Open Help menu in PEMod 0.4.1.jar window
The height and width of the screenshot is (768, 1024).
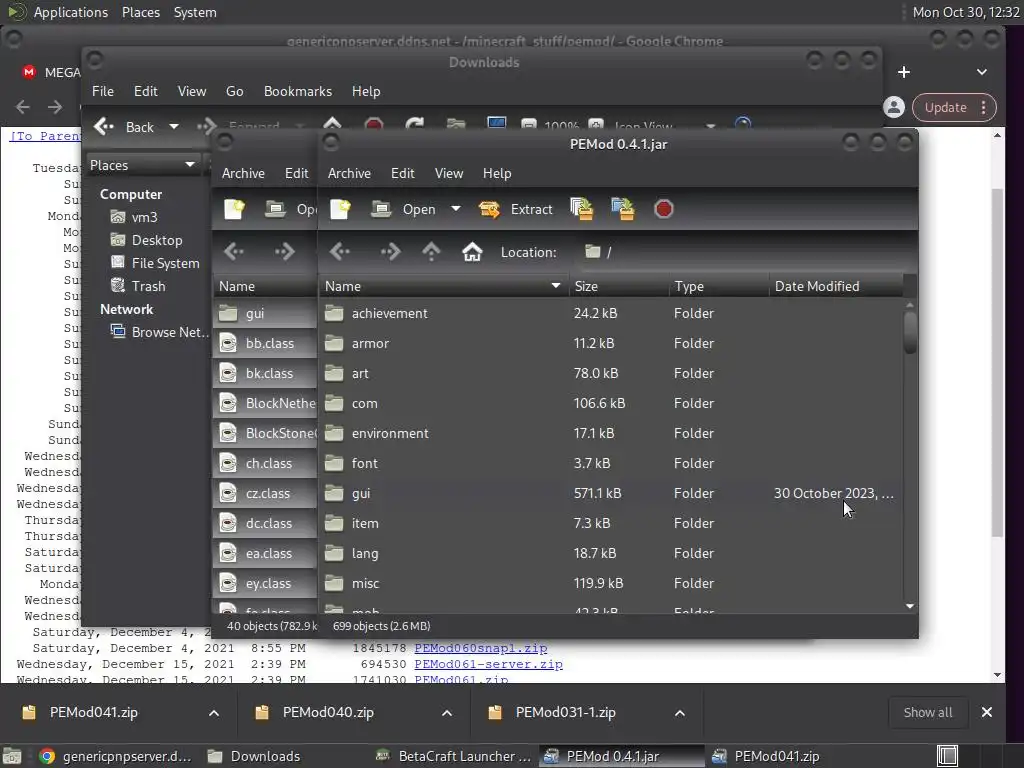click(x=497, y=173)
